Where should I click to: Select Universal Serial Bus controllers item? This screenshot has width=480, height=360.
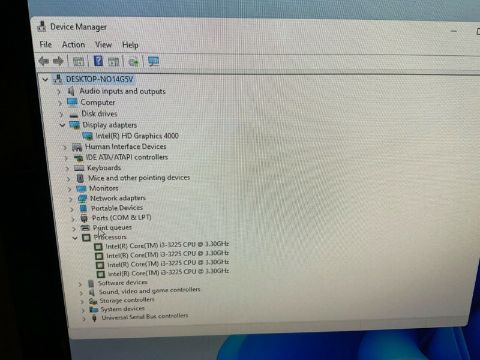pyautogui.click(x=145, y=316)
